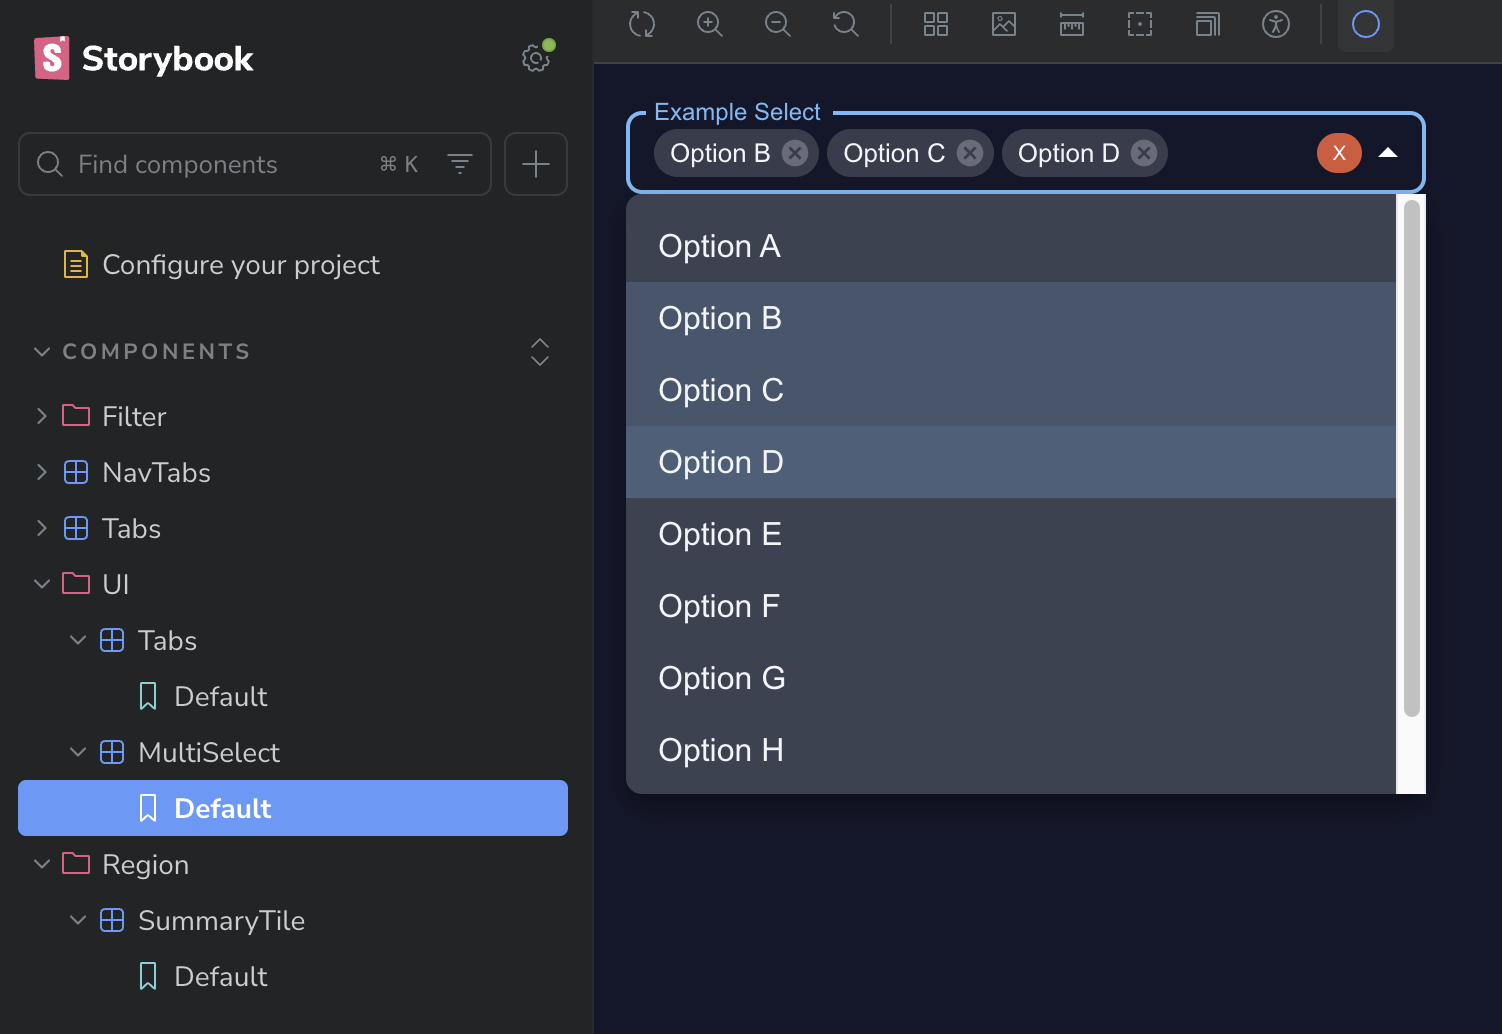This screenshot has width=1502, height=1034.
Task: Collapse the SummaryTile component
Action: (78, 920)
